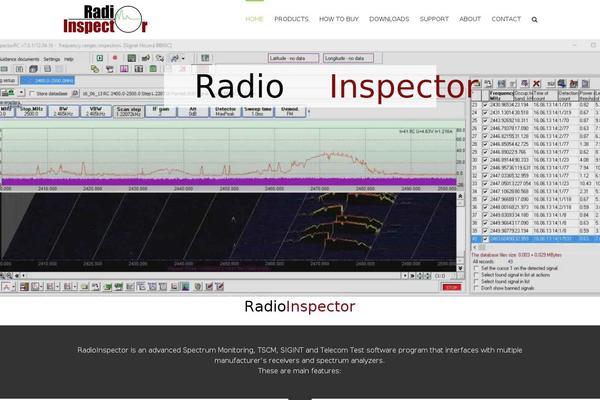This screenshot has width=600, height=400.
Task: Click the Longitude - no data field
Action: pyautogui.click(x=348, y=58)
